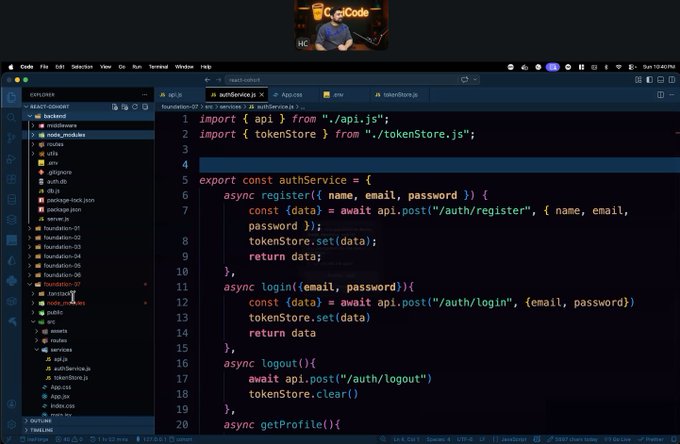Toggle Secondary Side Bar visibility
Viewport: 680px width, 444px height.
tap(672, 80)
